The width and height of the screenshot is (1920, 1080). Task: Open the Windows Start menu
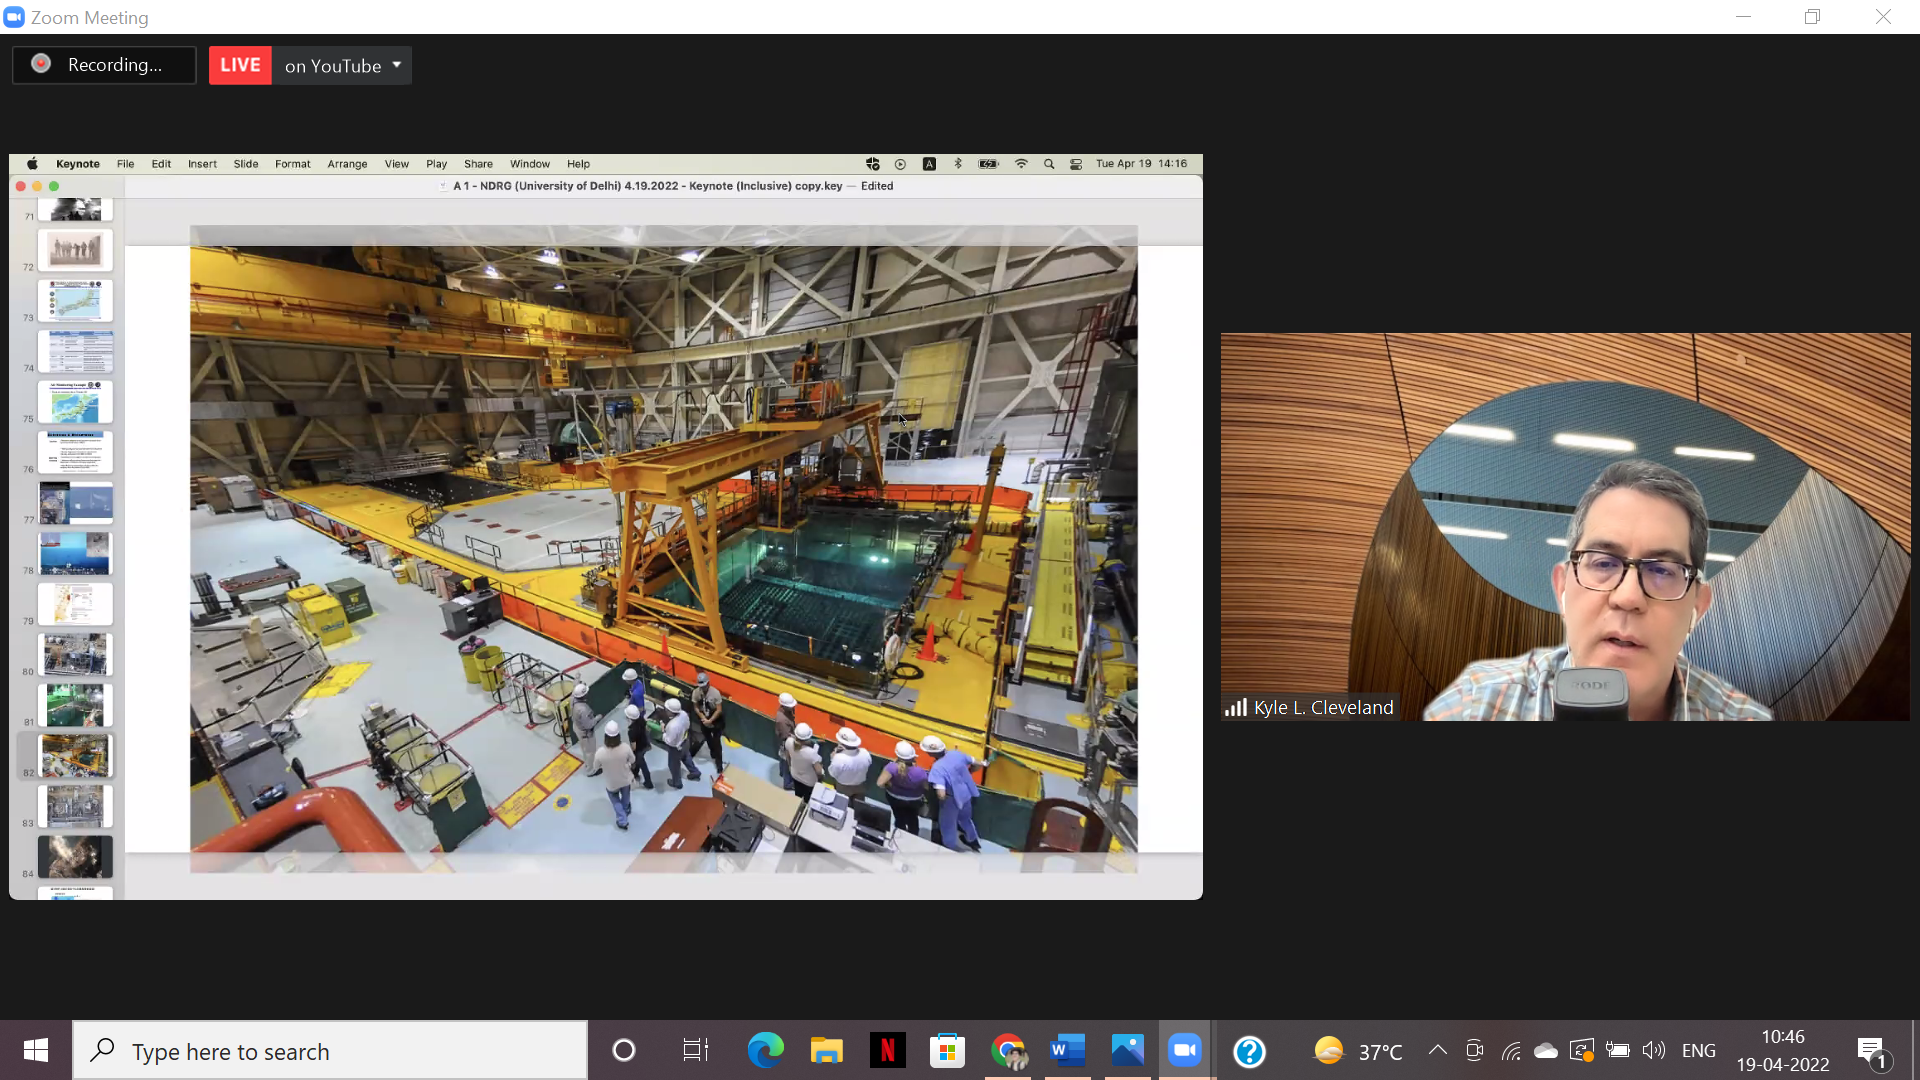(x=36, y=1050)
